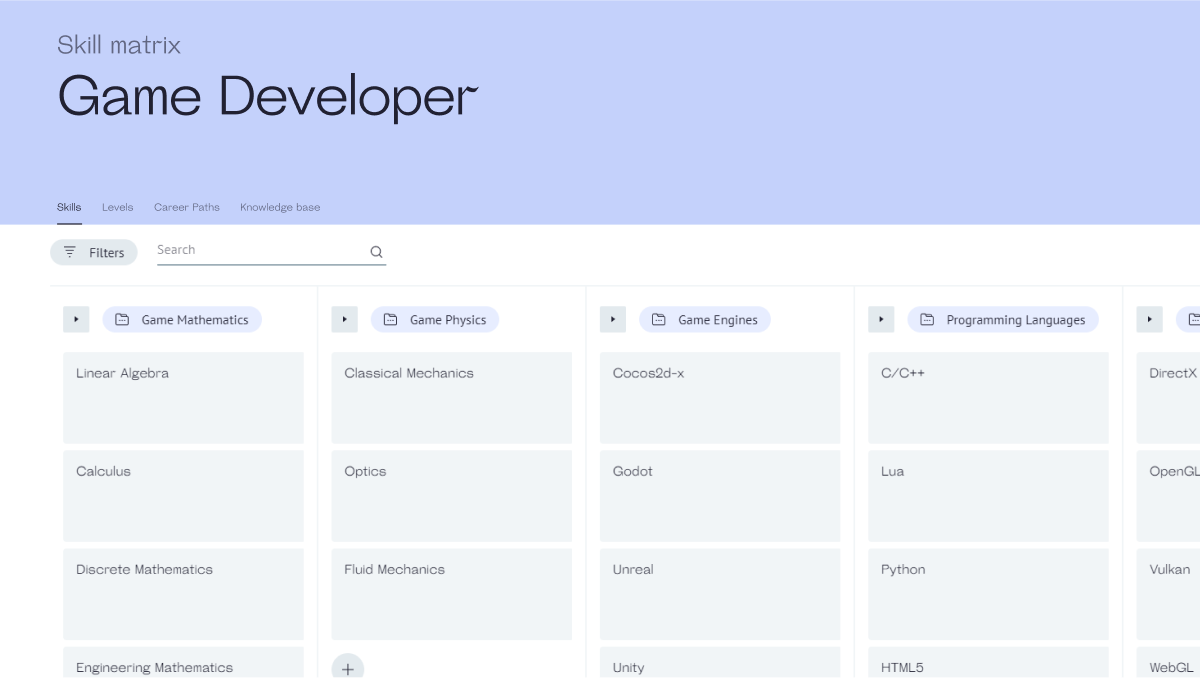Open the DirectX skill card
1200x678 pixels.
pos(1168,397)
